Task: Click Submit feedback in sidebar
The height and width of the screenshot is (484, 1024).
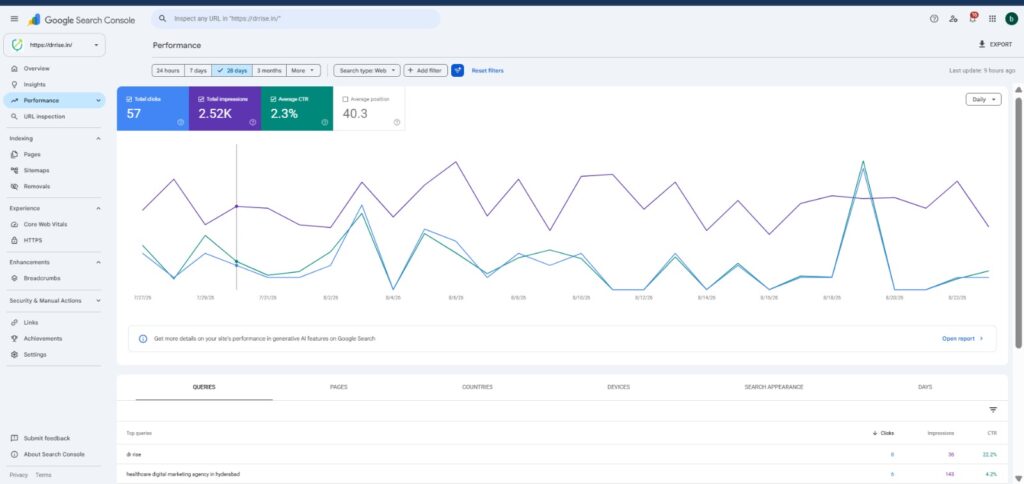Action: [54, 438]
